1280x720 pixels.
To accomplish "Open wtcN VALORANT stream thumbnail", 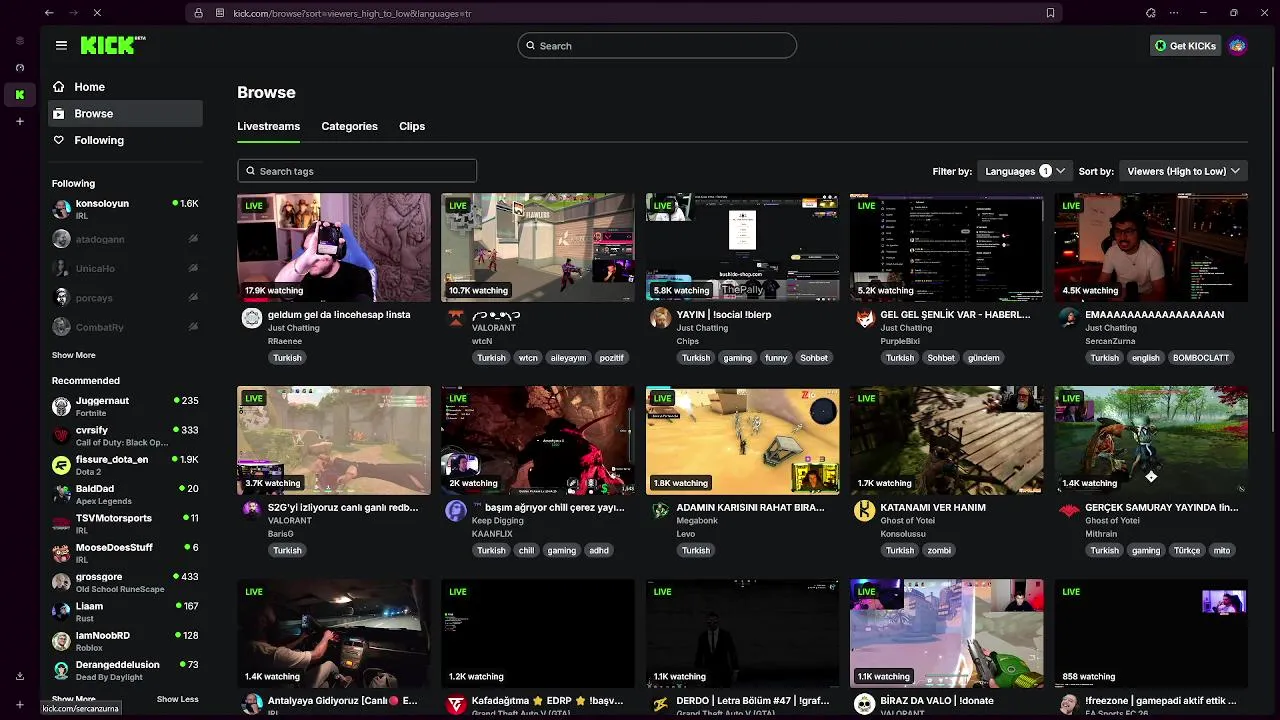I will coord(538,247).
